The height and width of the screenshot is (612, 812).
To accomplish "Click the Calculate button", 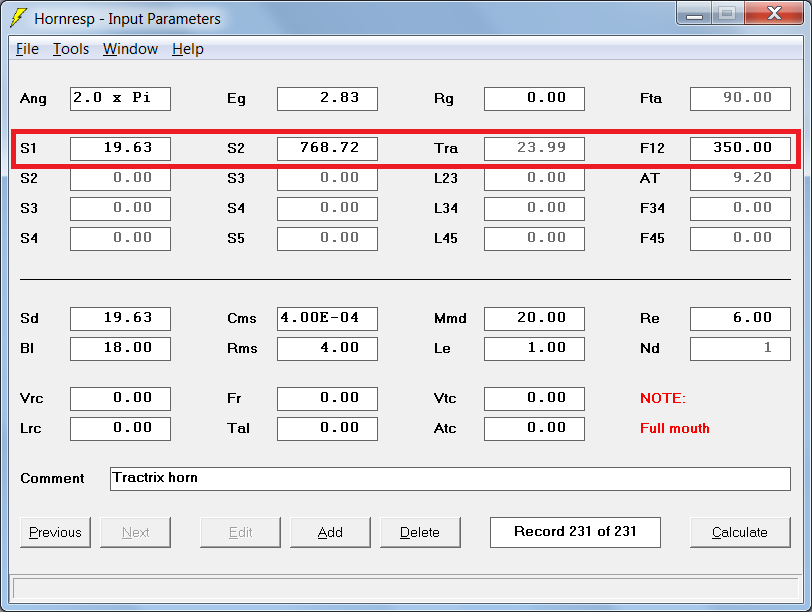I will (740, 532).
